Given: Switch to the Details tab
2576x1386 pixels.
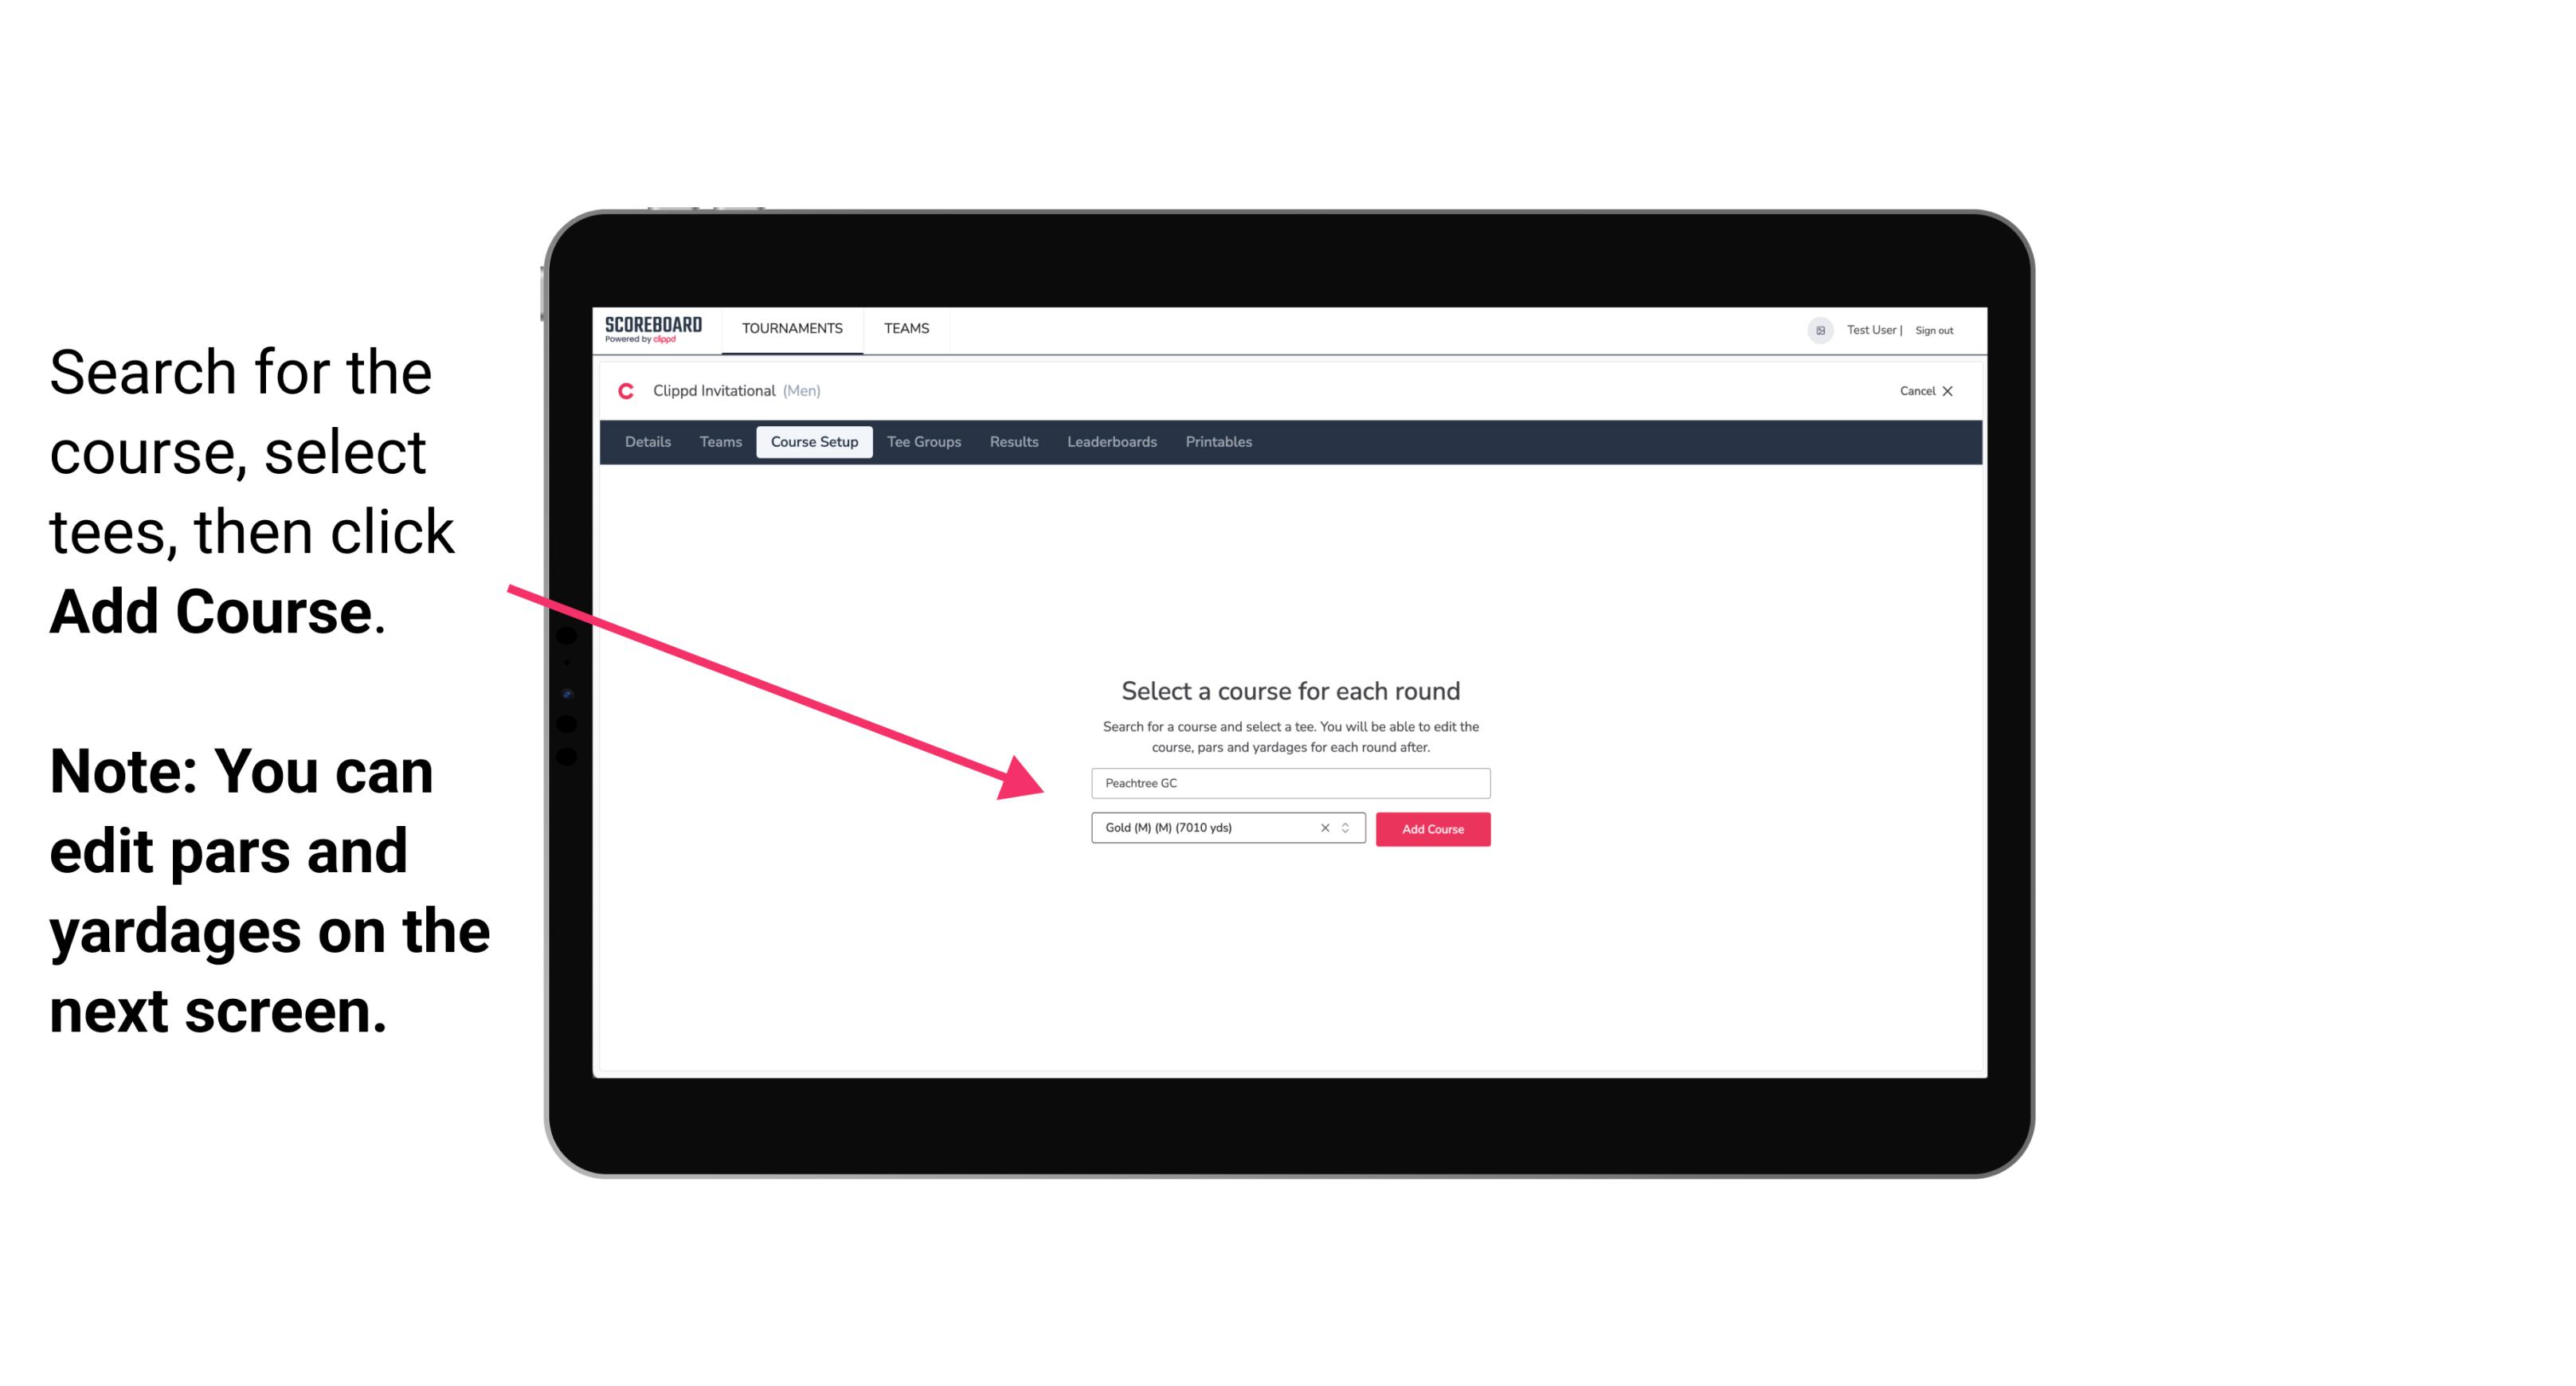Looking at the screenshot, I should click(x=647, y=442).
